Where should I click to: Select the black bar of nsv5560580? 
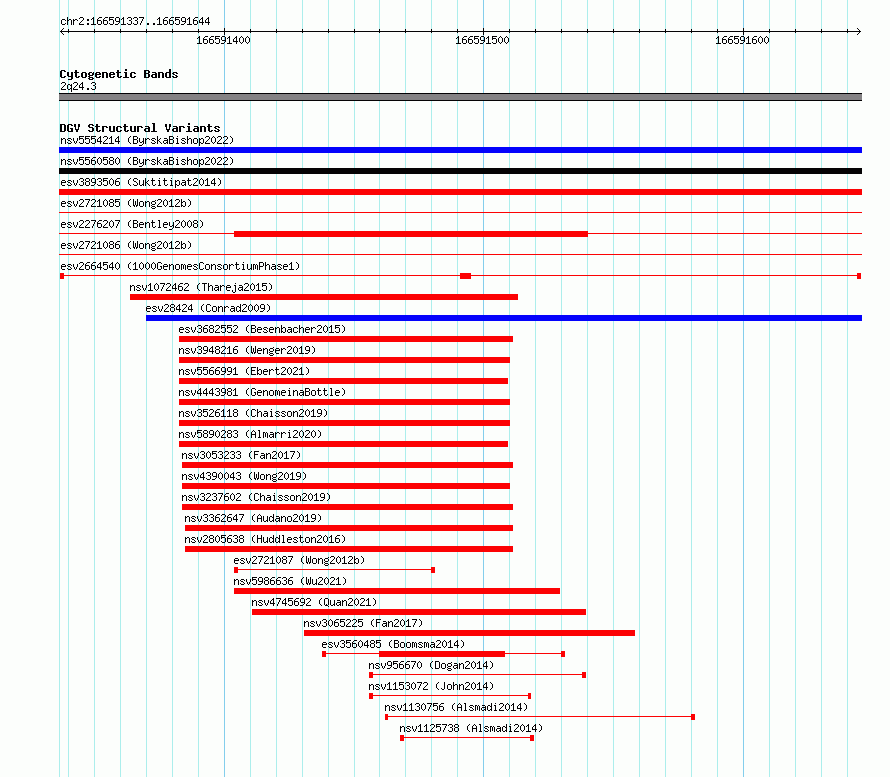(460, 171)
